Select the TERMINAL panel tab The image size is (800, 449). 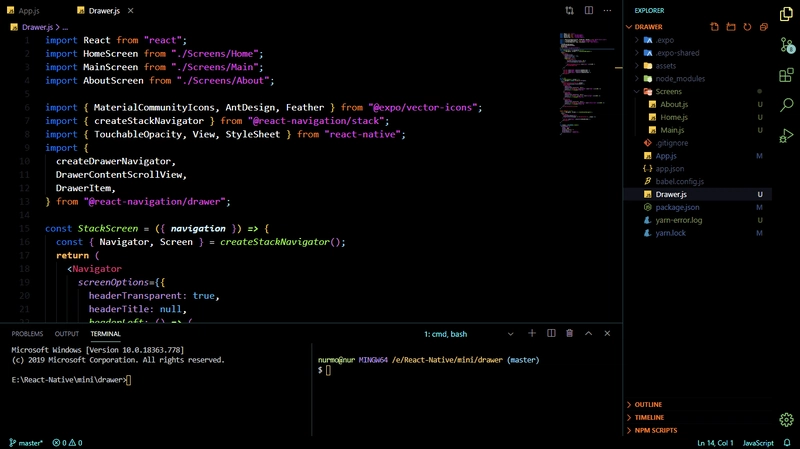coord(106,334)
